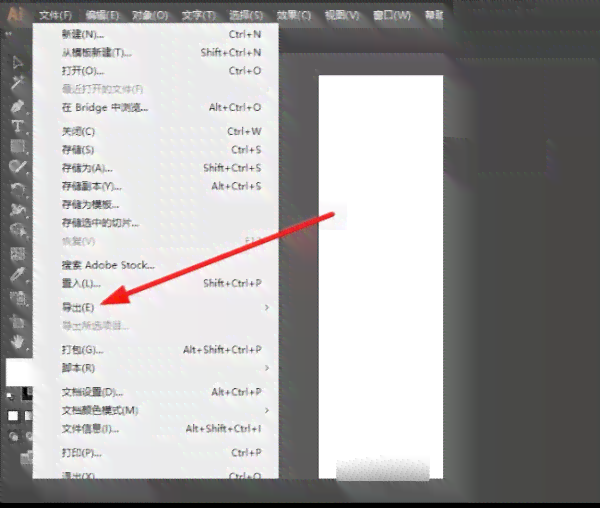The image size is (600, 508).
Task: Choose 存储为模板... menu entry
Action: (156, 205)
